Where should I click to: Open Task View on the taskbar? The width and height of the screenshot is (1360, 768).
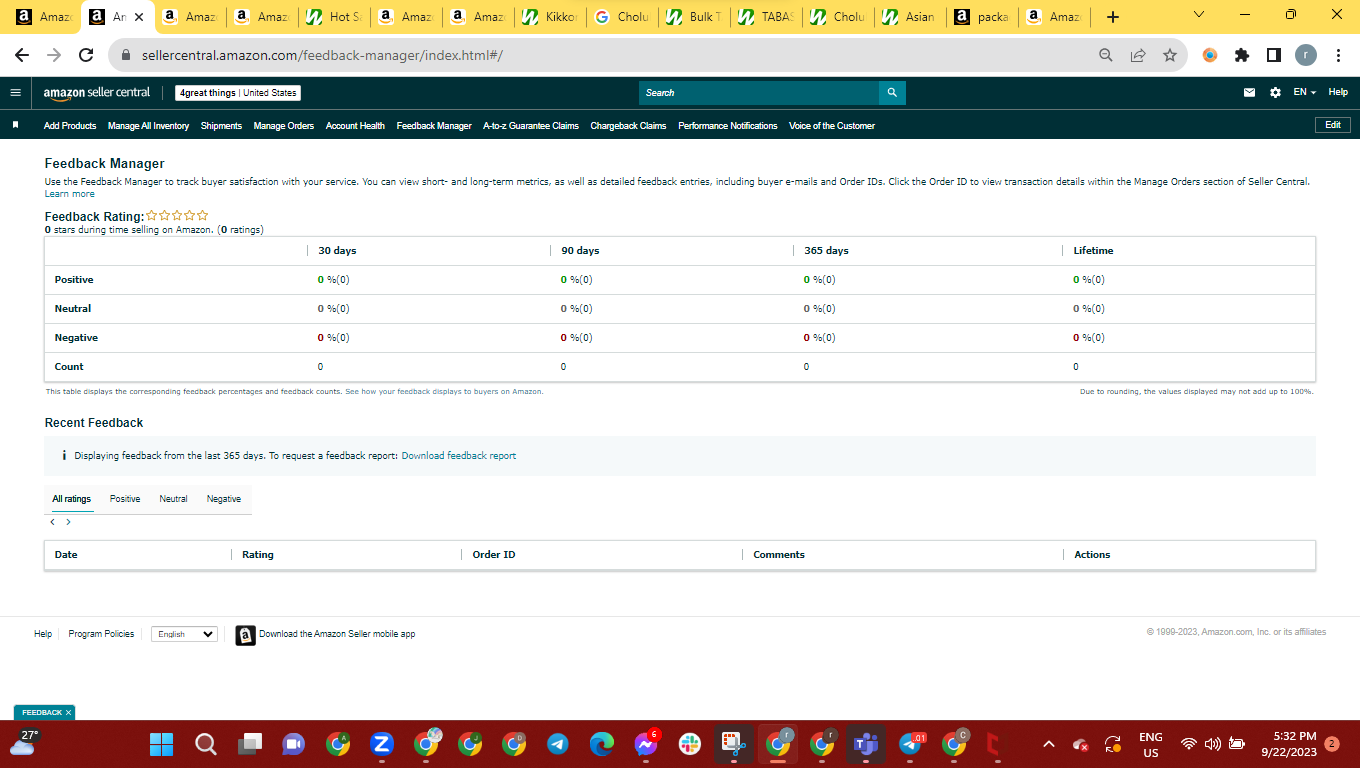pyautogui.click(x=249, y=744)
